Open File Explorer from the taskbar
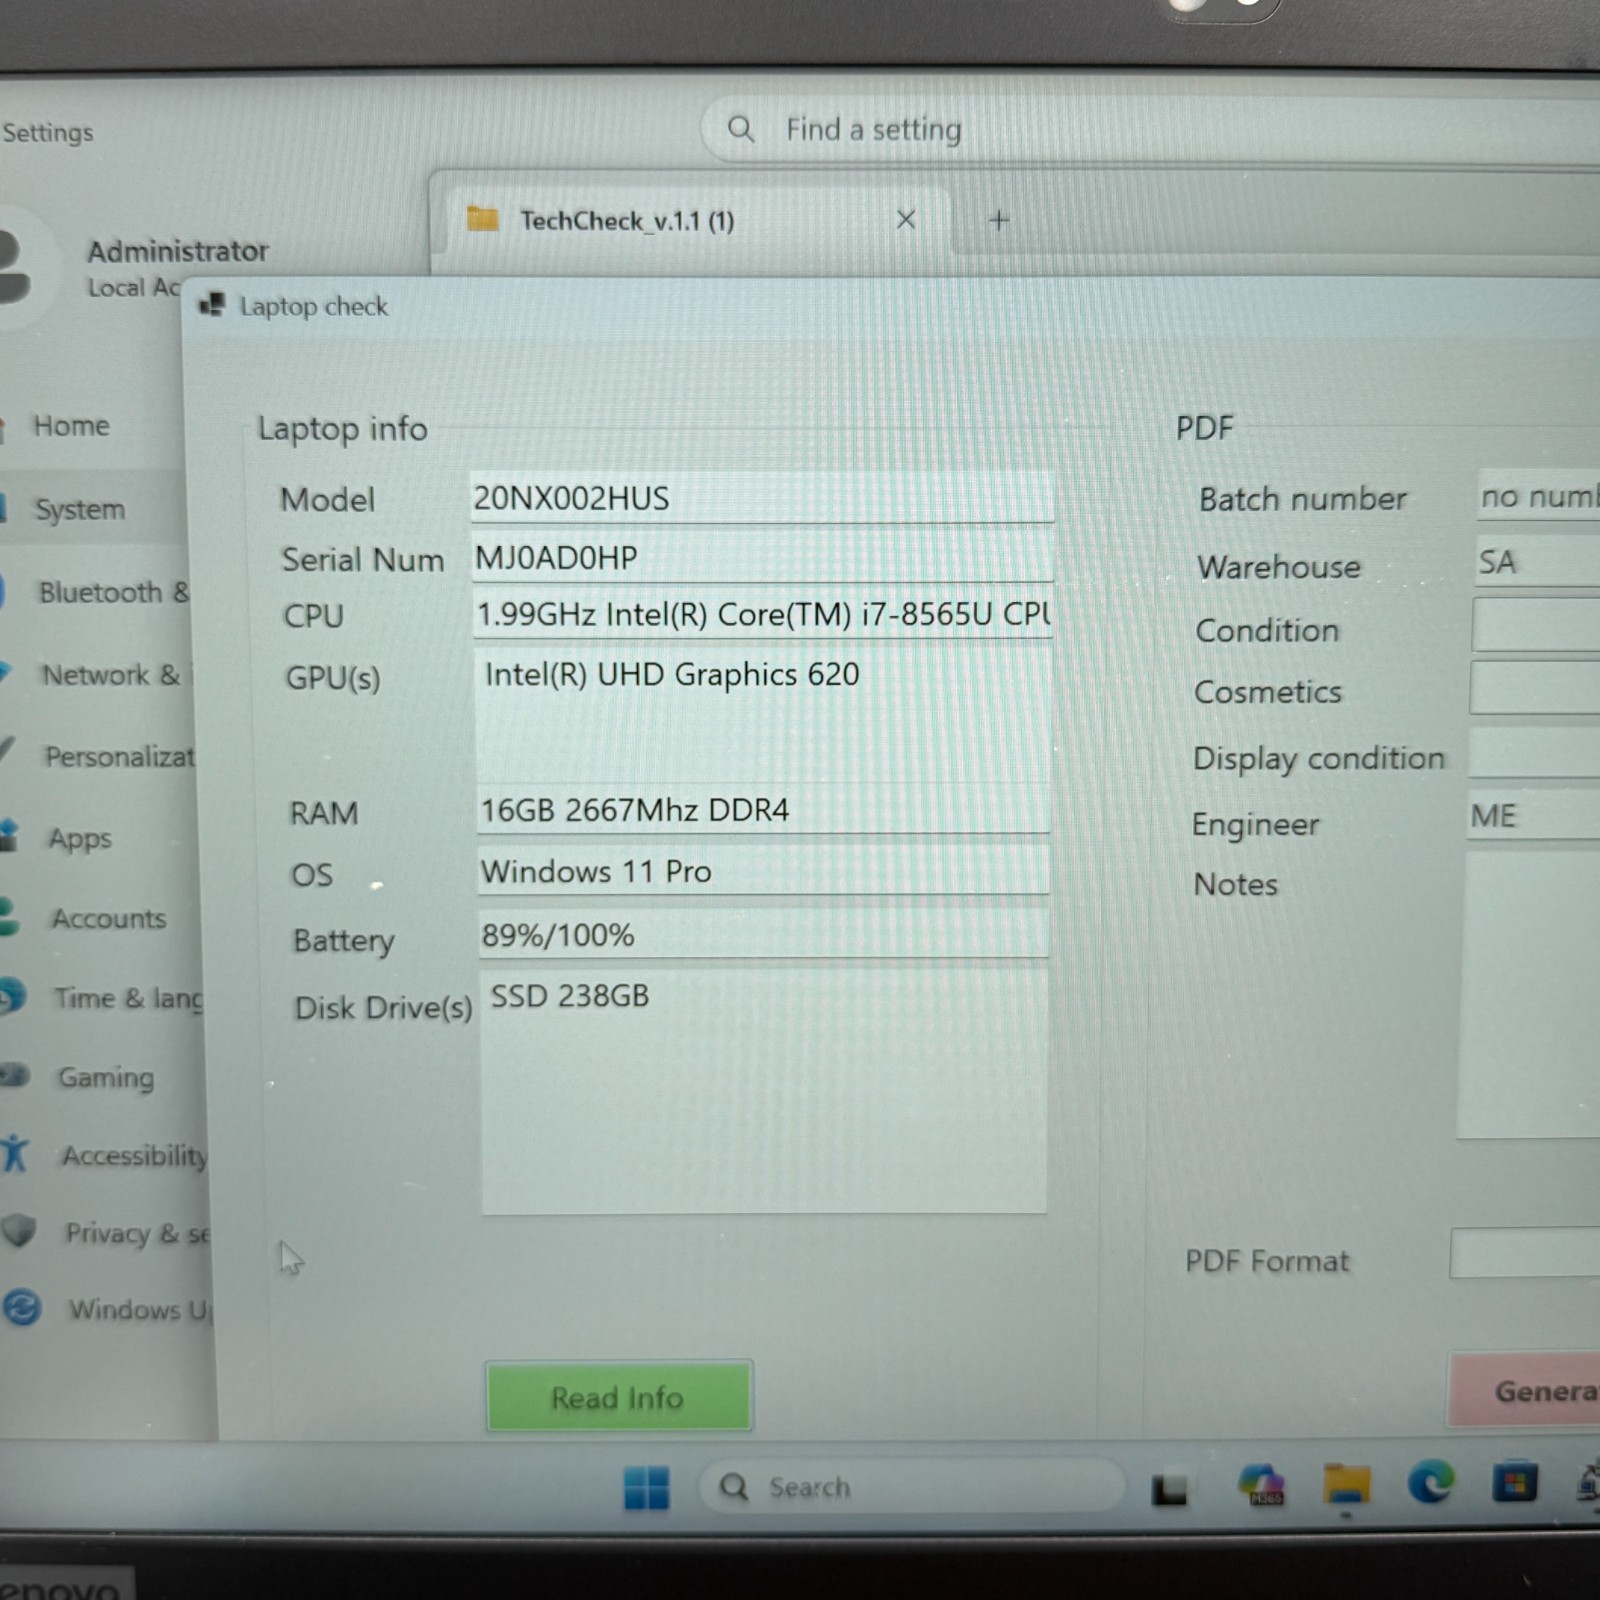 click(x=1346, y=1483)
